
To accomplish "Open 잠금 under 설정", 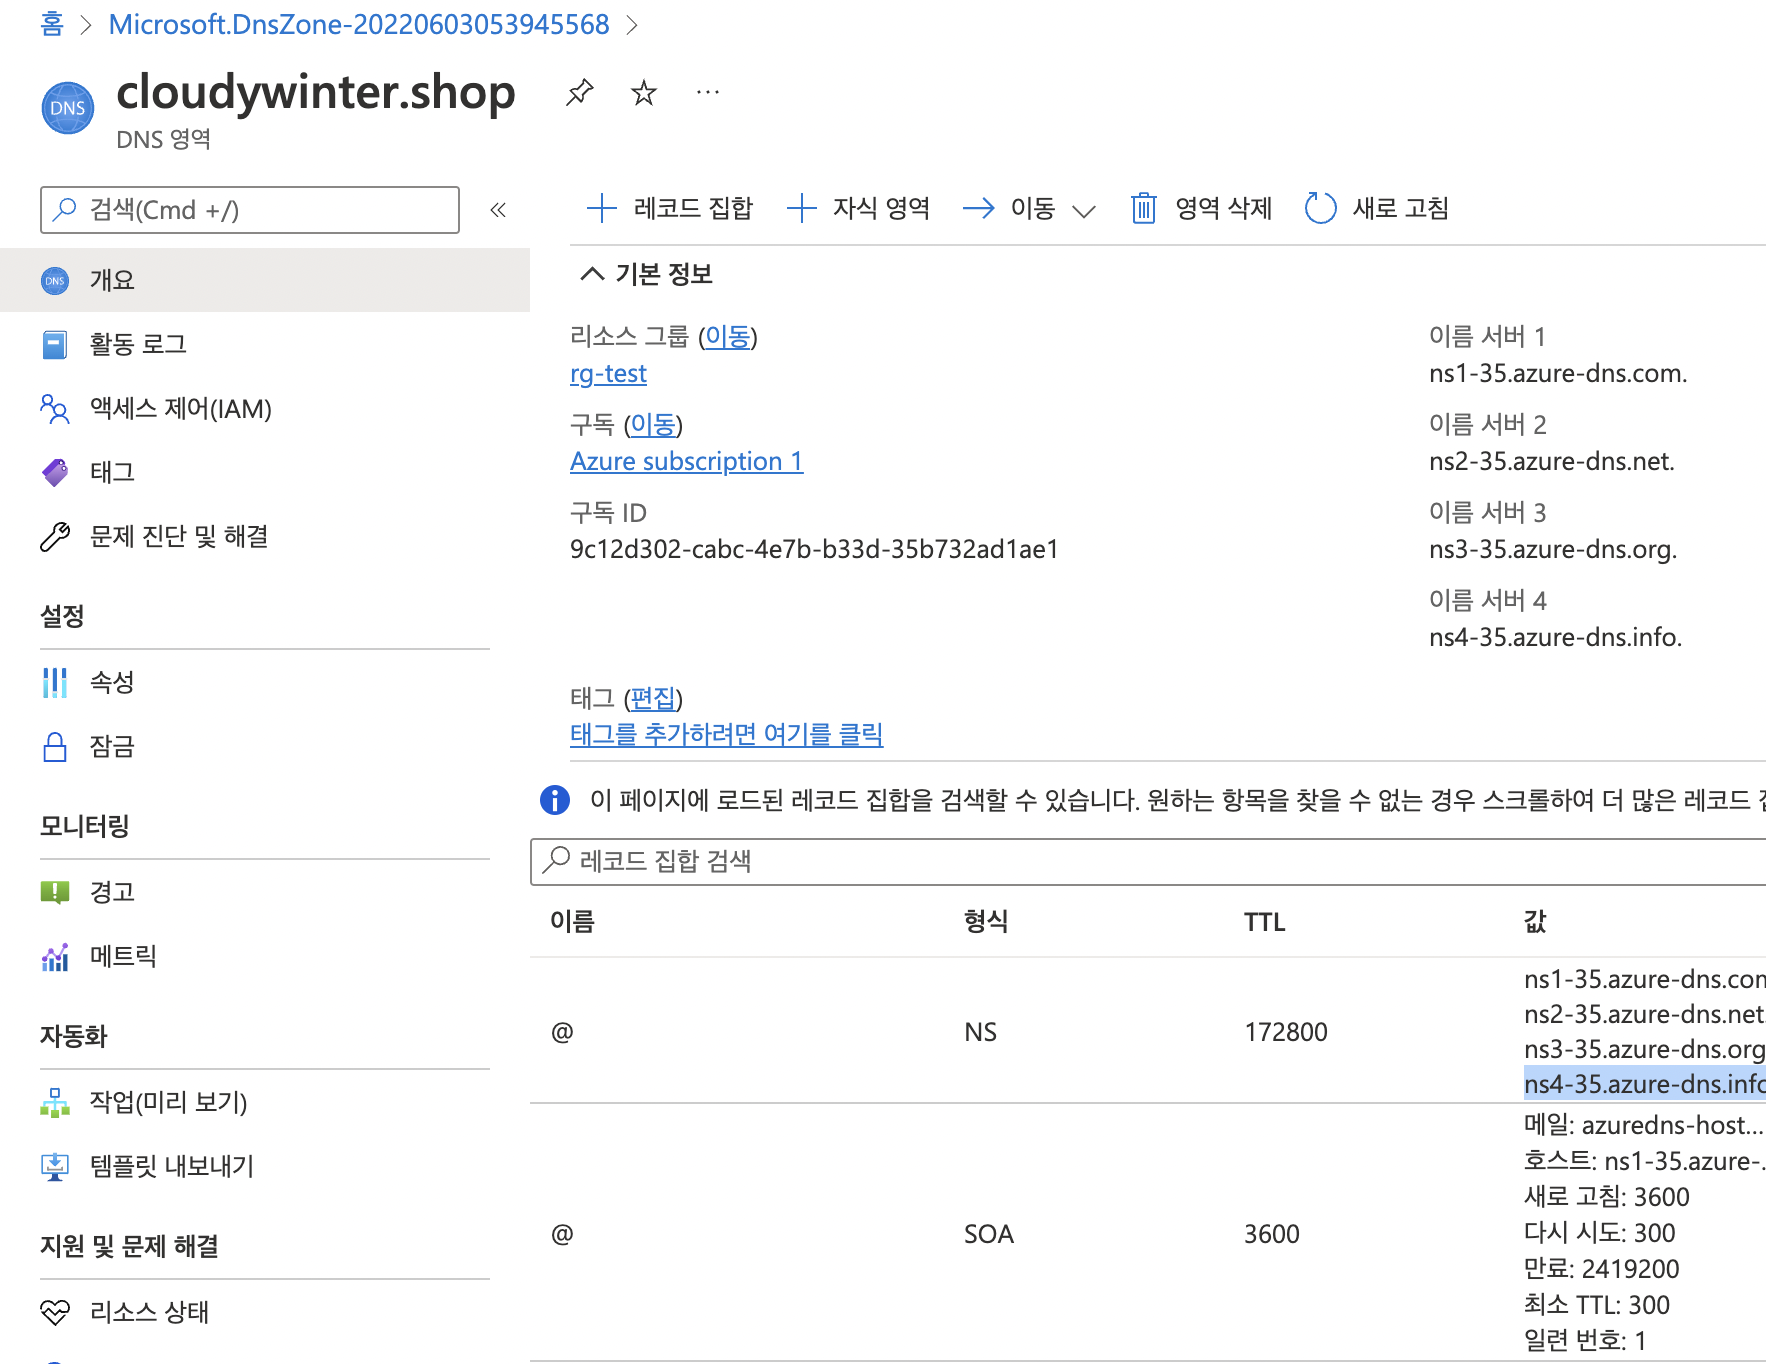I will [265, 746].
